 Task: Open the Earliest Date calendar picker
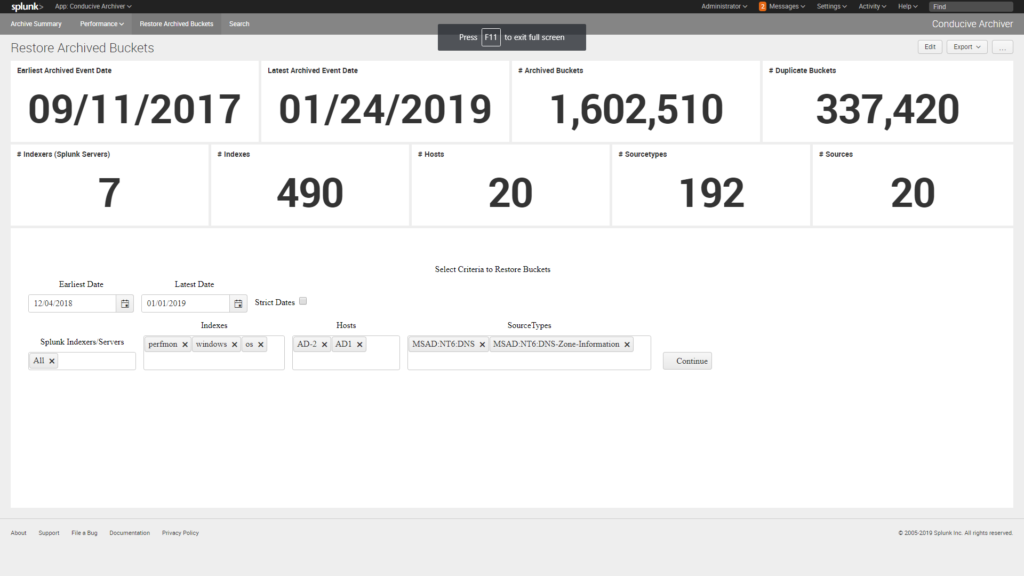pyautogui.click(x=124, y=304)
